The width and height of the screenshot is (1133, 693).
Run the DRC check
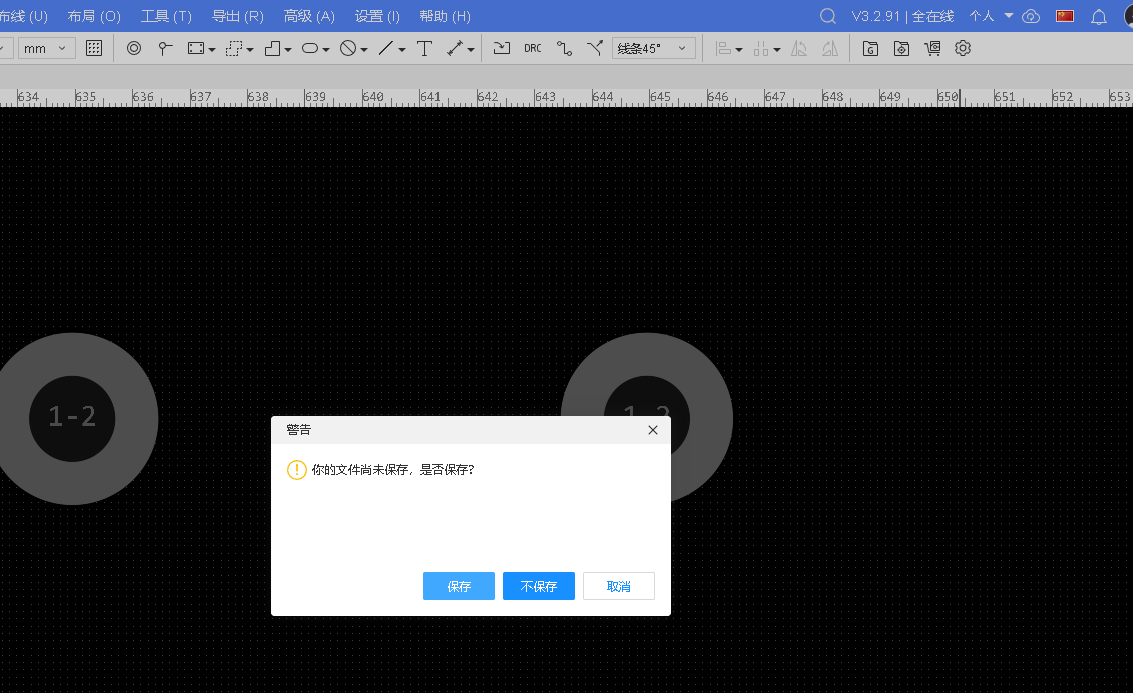[x=533, y=48]
